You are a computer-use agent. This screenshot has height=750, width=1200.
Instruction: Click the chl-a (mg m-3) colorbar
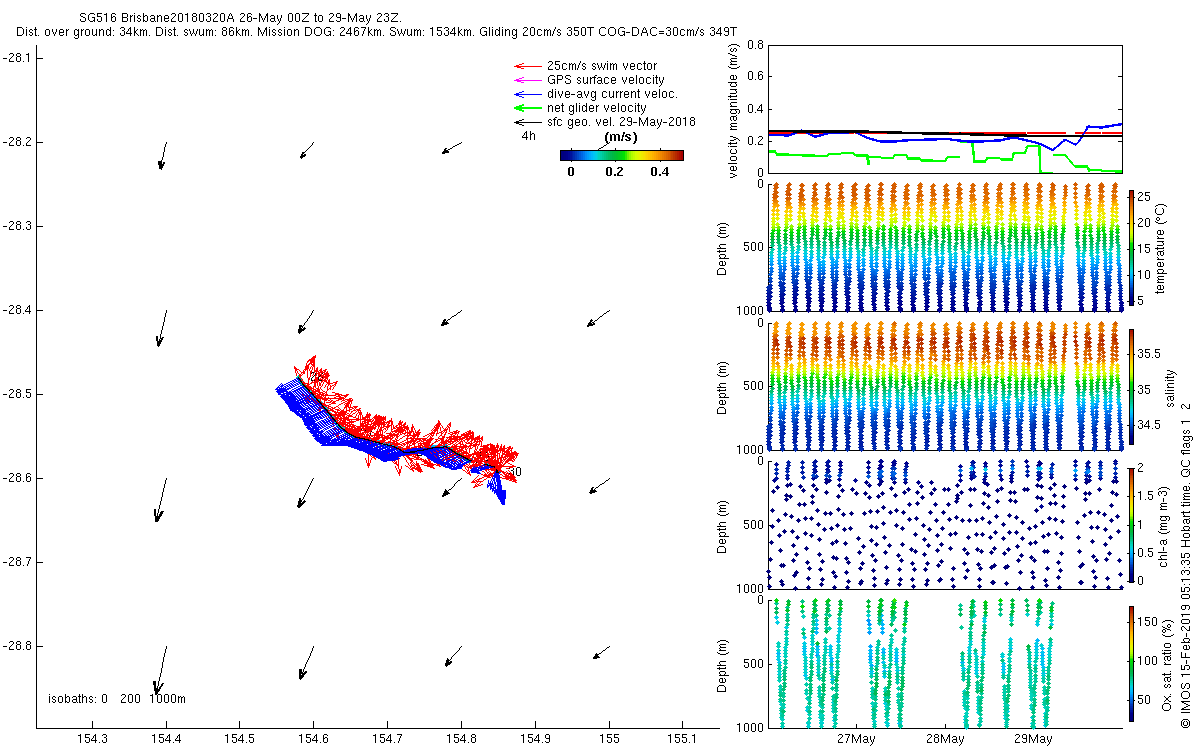[1131, 525]
